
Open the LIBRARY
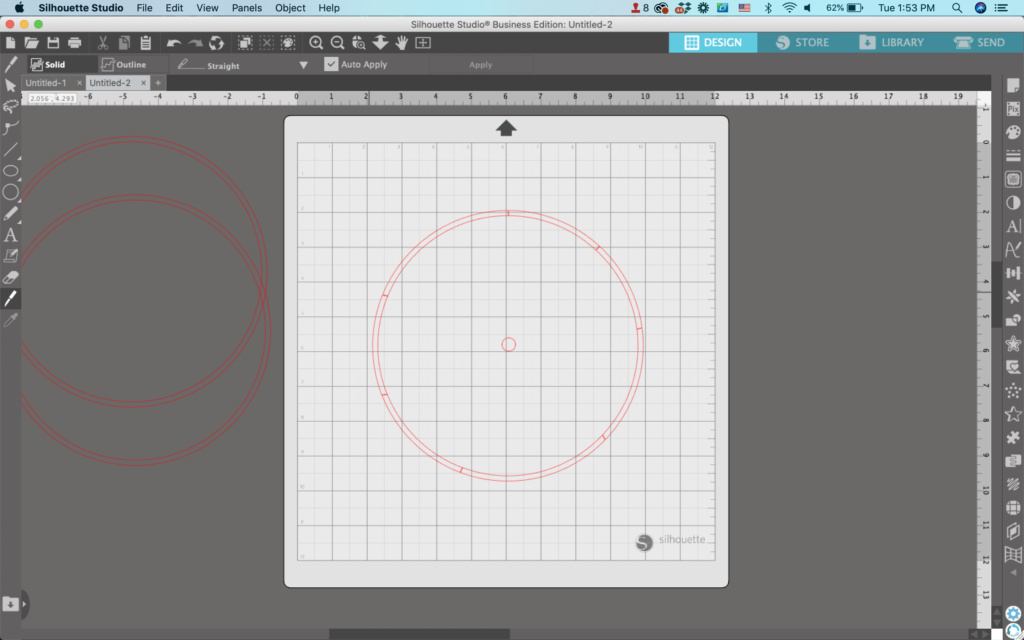click(x=891, y=42)
